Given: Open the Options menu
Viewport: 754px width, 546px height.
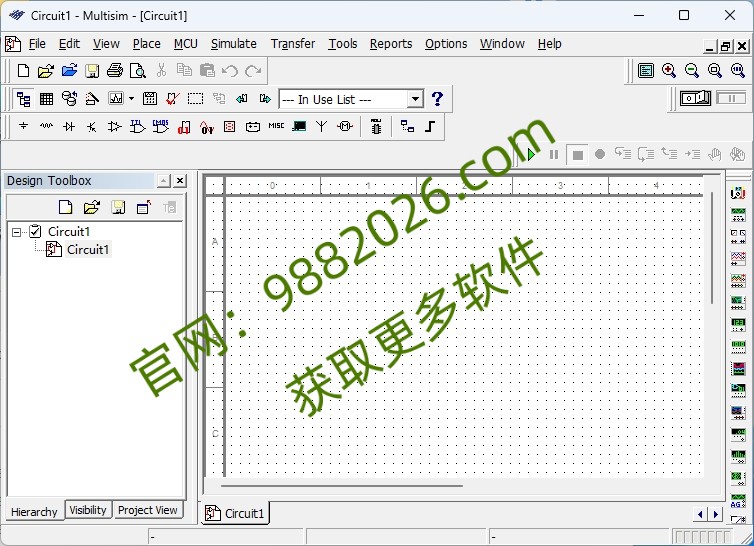Looking at the screenshot, I should pyautogui.click(x=446, y=44).
